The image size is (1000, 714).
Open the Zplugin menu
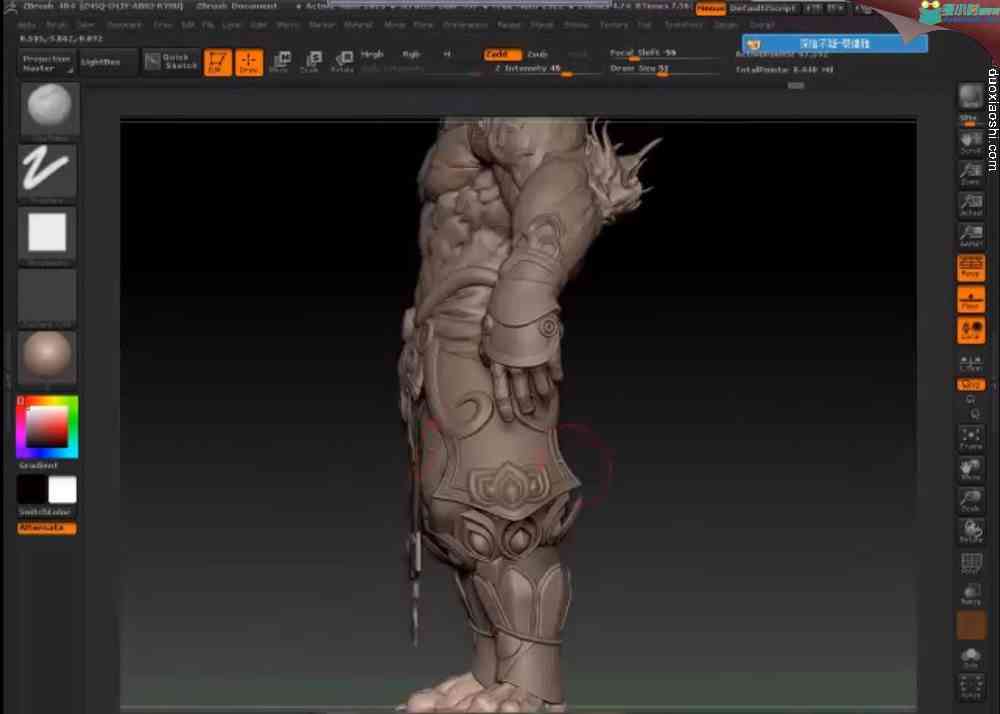click(726, 25)
